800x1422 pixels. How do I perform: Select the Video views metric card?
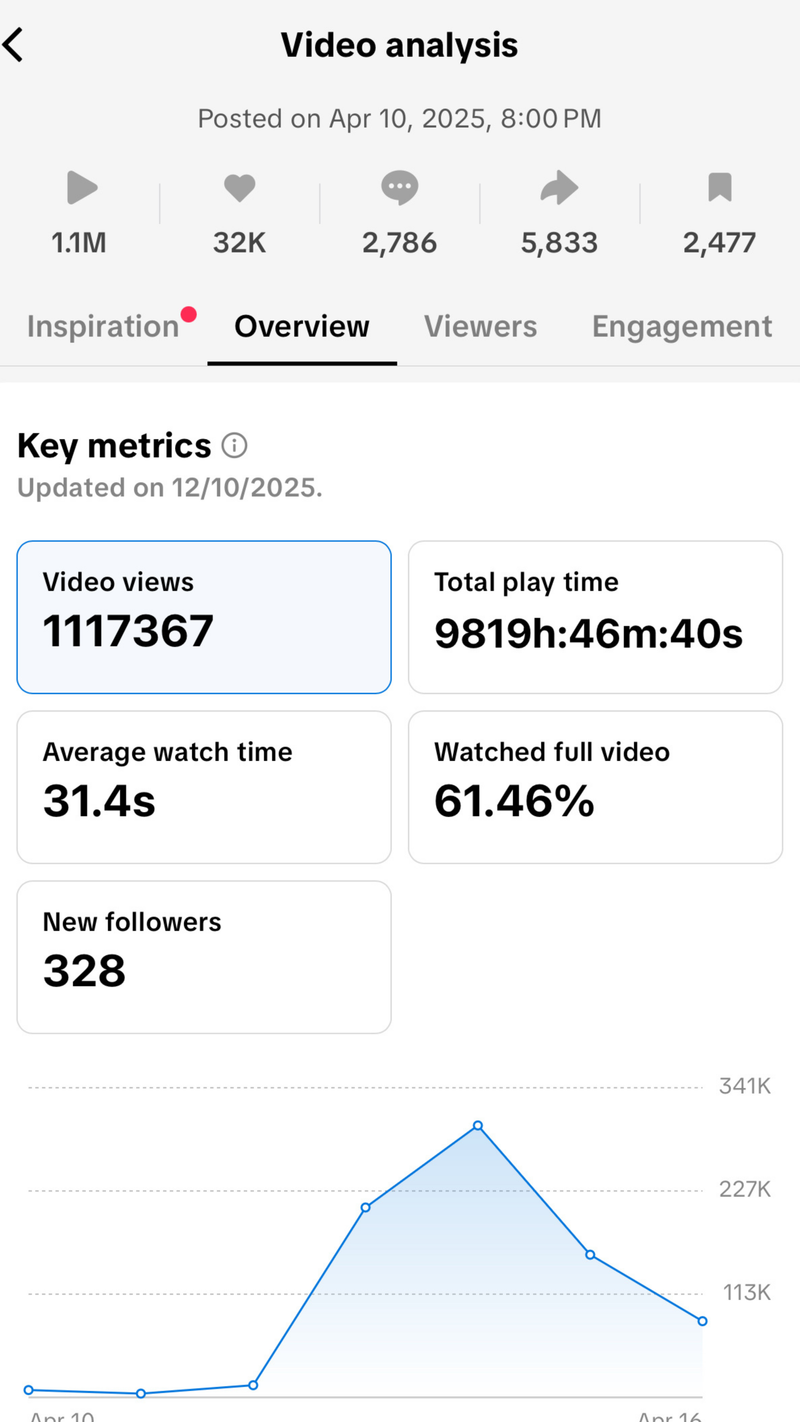pos(204,617)
